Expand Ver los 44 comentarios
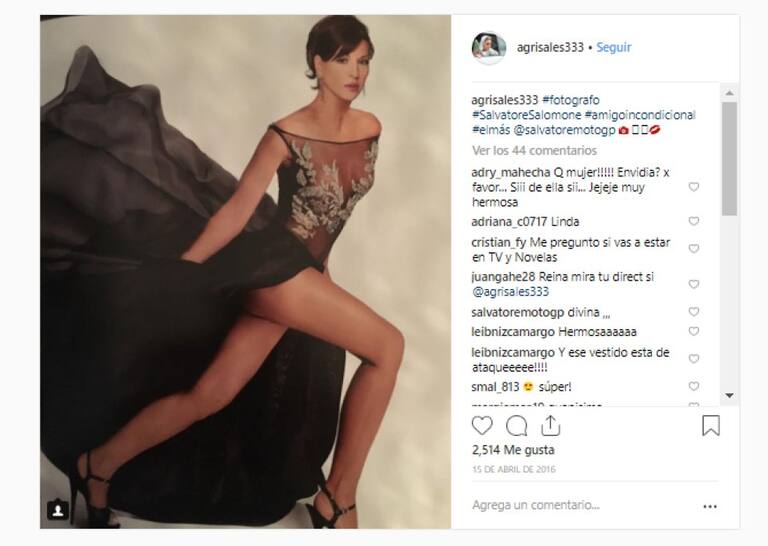The width and height of the screenshot is (768, 546). (x=534, y=150)
